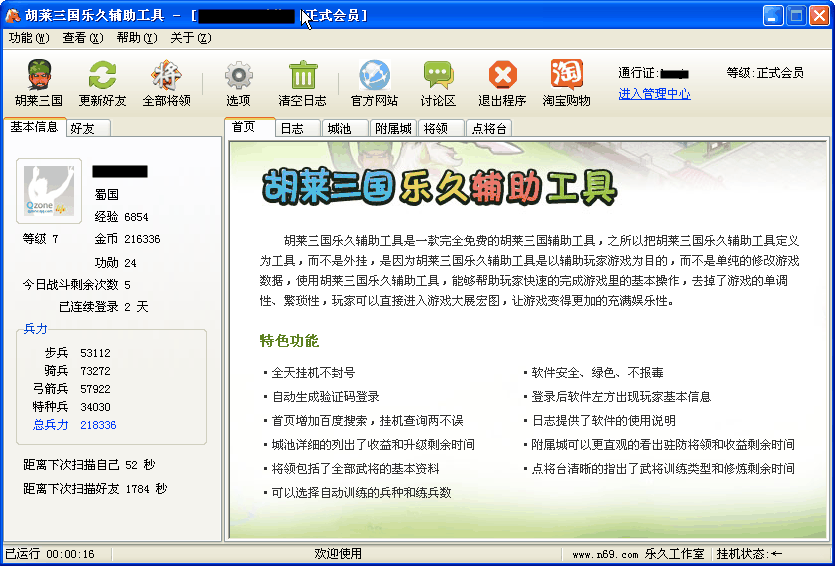
Task: Open the 讨论区 chat icon
Action: (438, 83)
